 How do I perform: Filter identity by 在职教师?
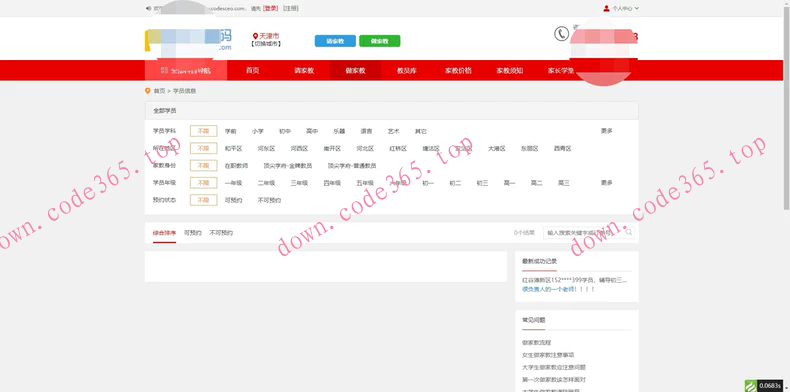coord(236,166)
